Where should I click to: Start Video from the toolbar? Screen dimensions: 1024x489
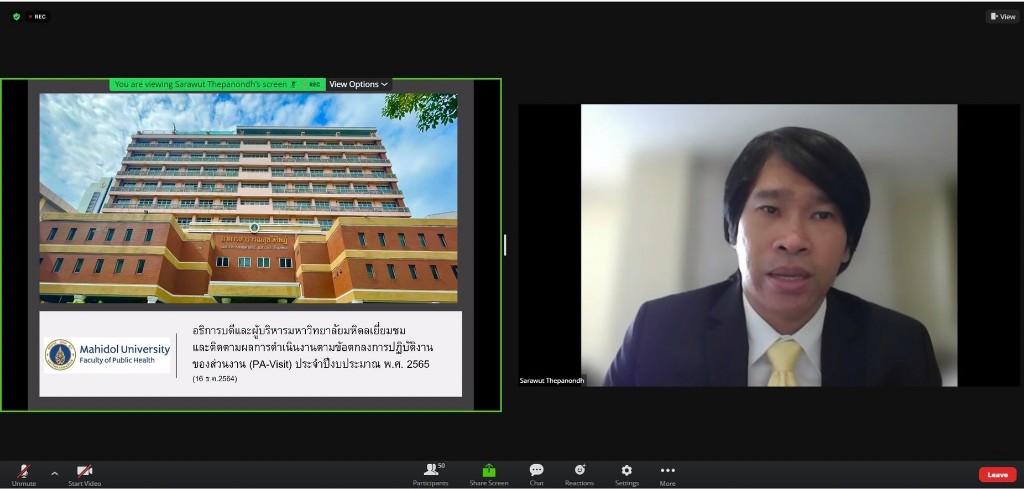coord(85,472)
